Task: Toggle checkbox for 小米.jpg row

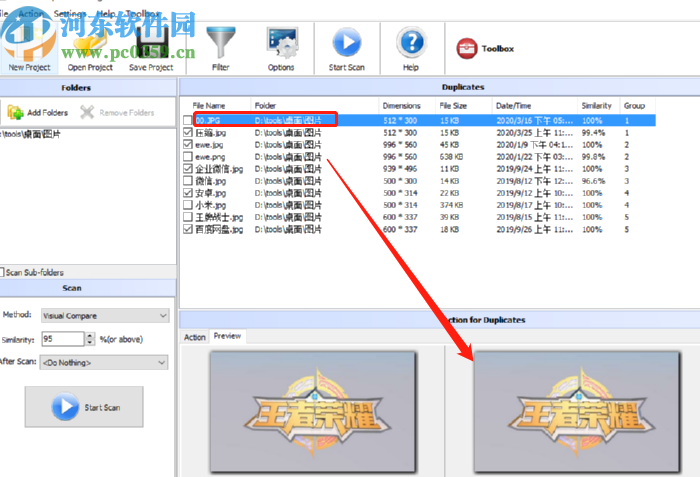Action: 188,205
